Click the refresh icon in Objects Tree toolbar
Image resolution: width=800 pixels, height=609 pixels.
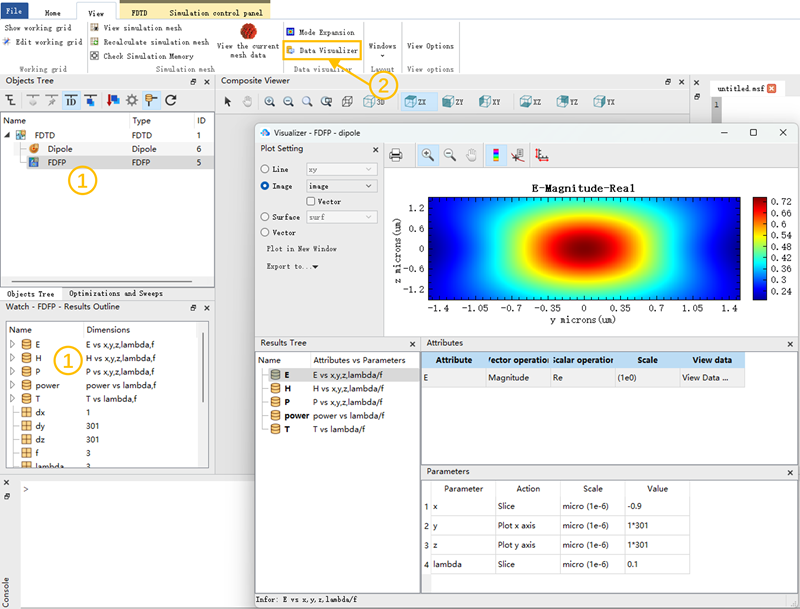pyautogui.click(x=170, y=100)
